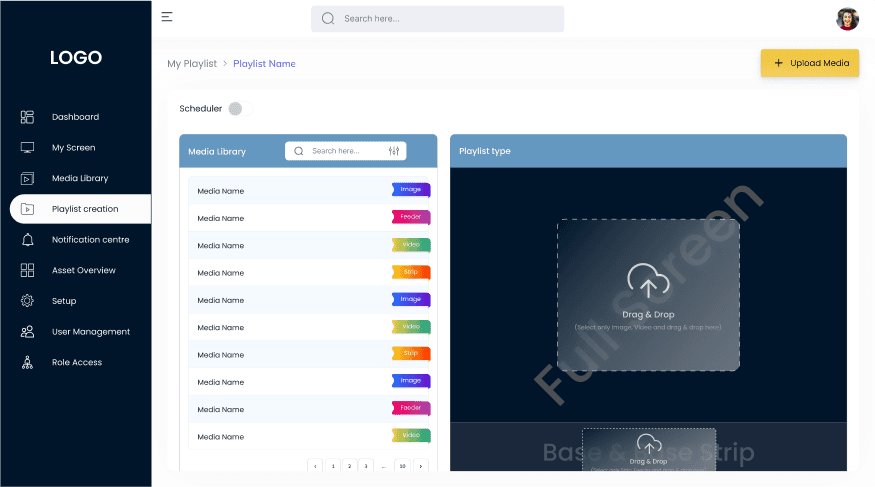Click the Dashboard sidebar icon

(x=27, y=117)
